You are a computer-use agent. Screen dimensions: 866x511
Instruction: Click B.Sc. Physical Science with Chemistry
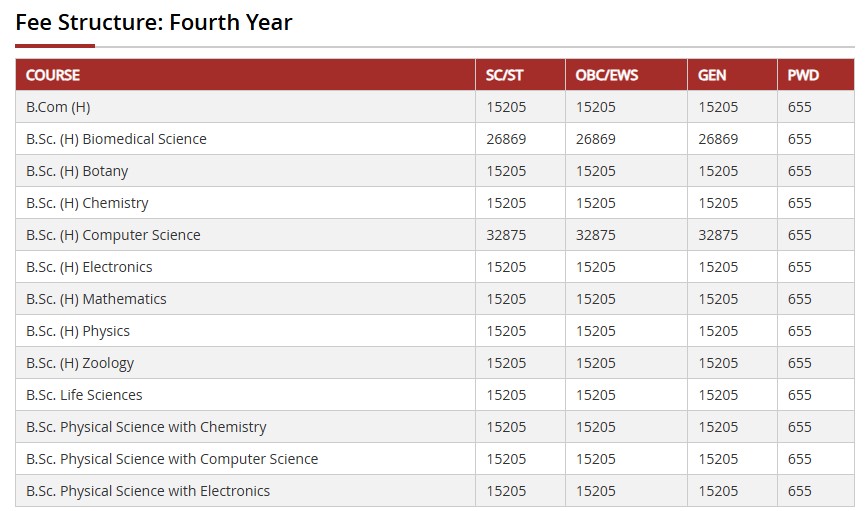(146, 427)
